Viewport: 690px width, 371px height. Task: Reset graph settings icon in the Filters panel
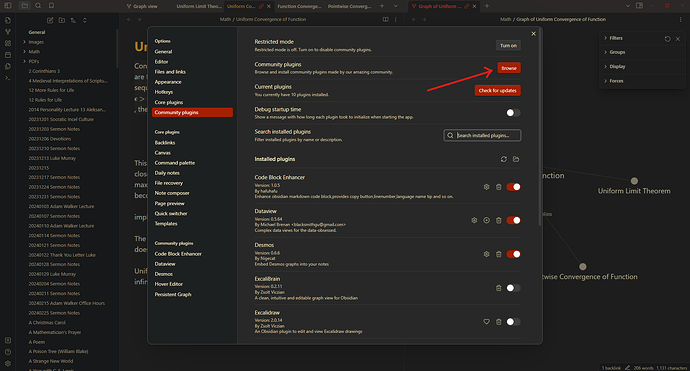[668, 39]
